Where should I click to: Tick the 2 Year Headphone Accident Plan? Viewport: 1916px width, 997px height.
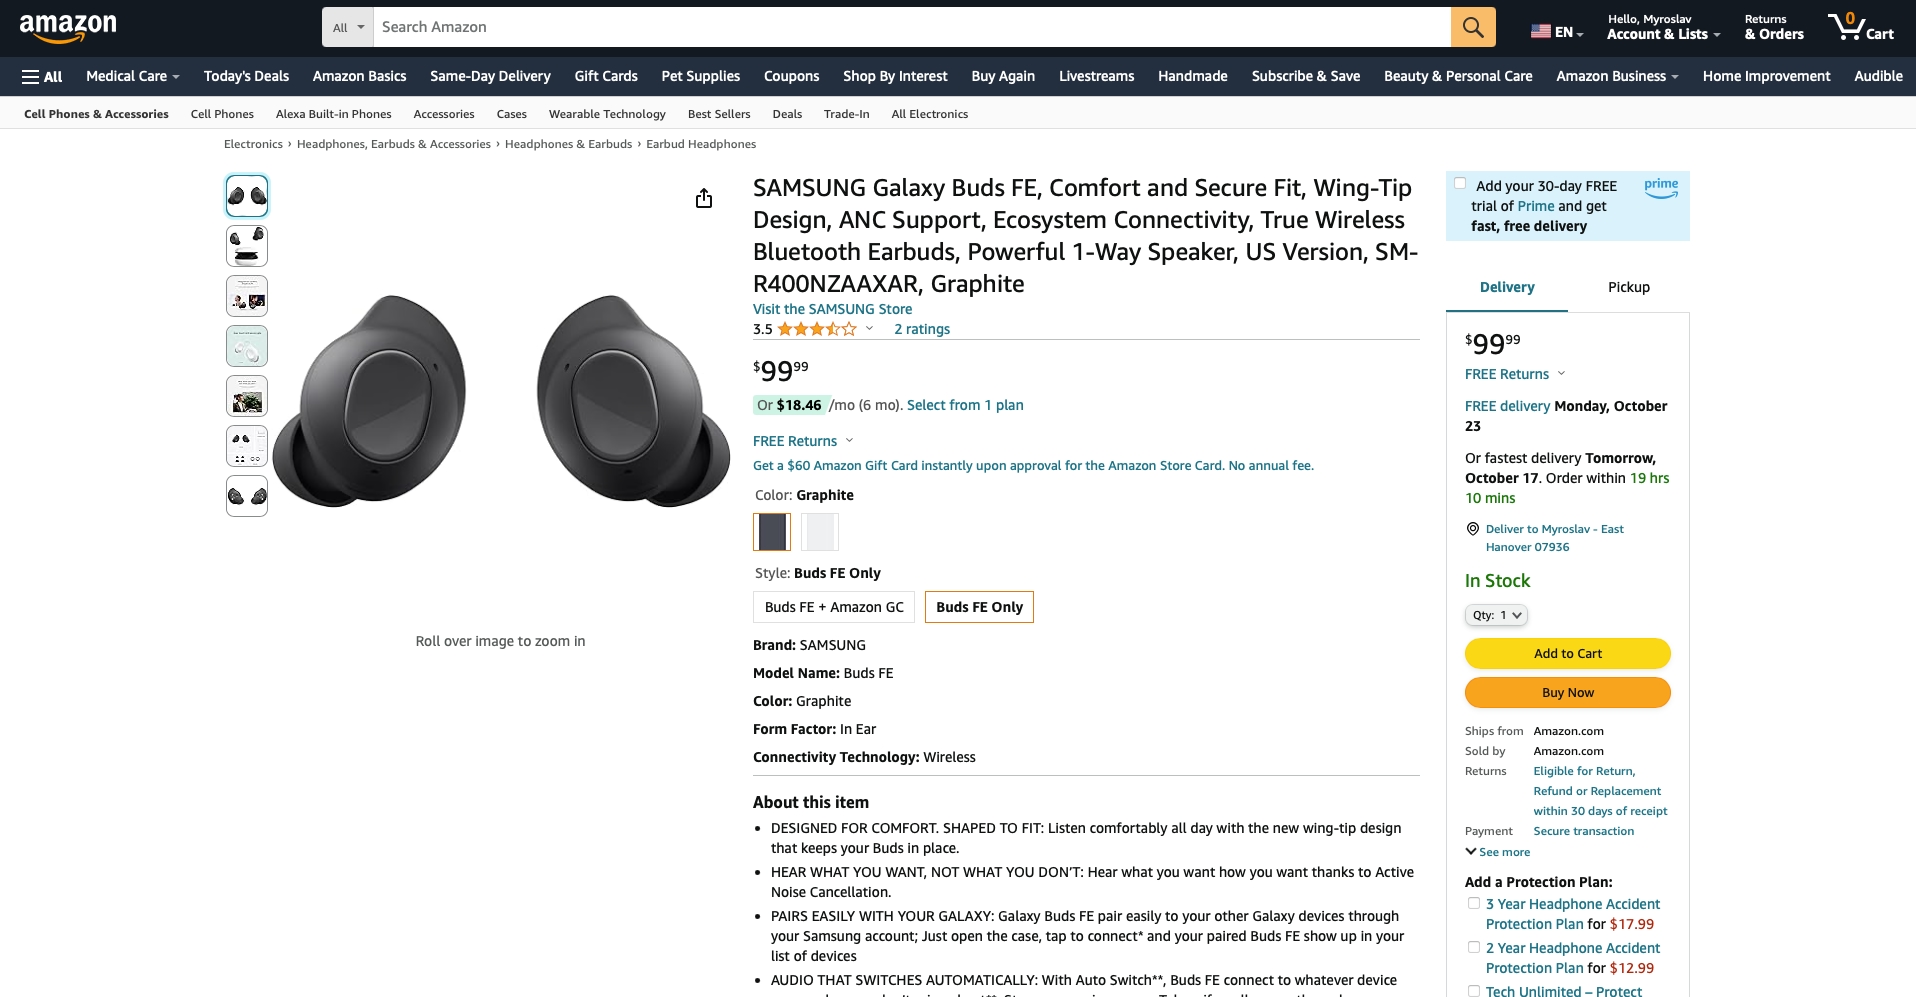1473,947
